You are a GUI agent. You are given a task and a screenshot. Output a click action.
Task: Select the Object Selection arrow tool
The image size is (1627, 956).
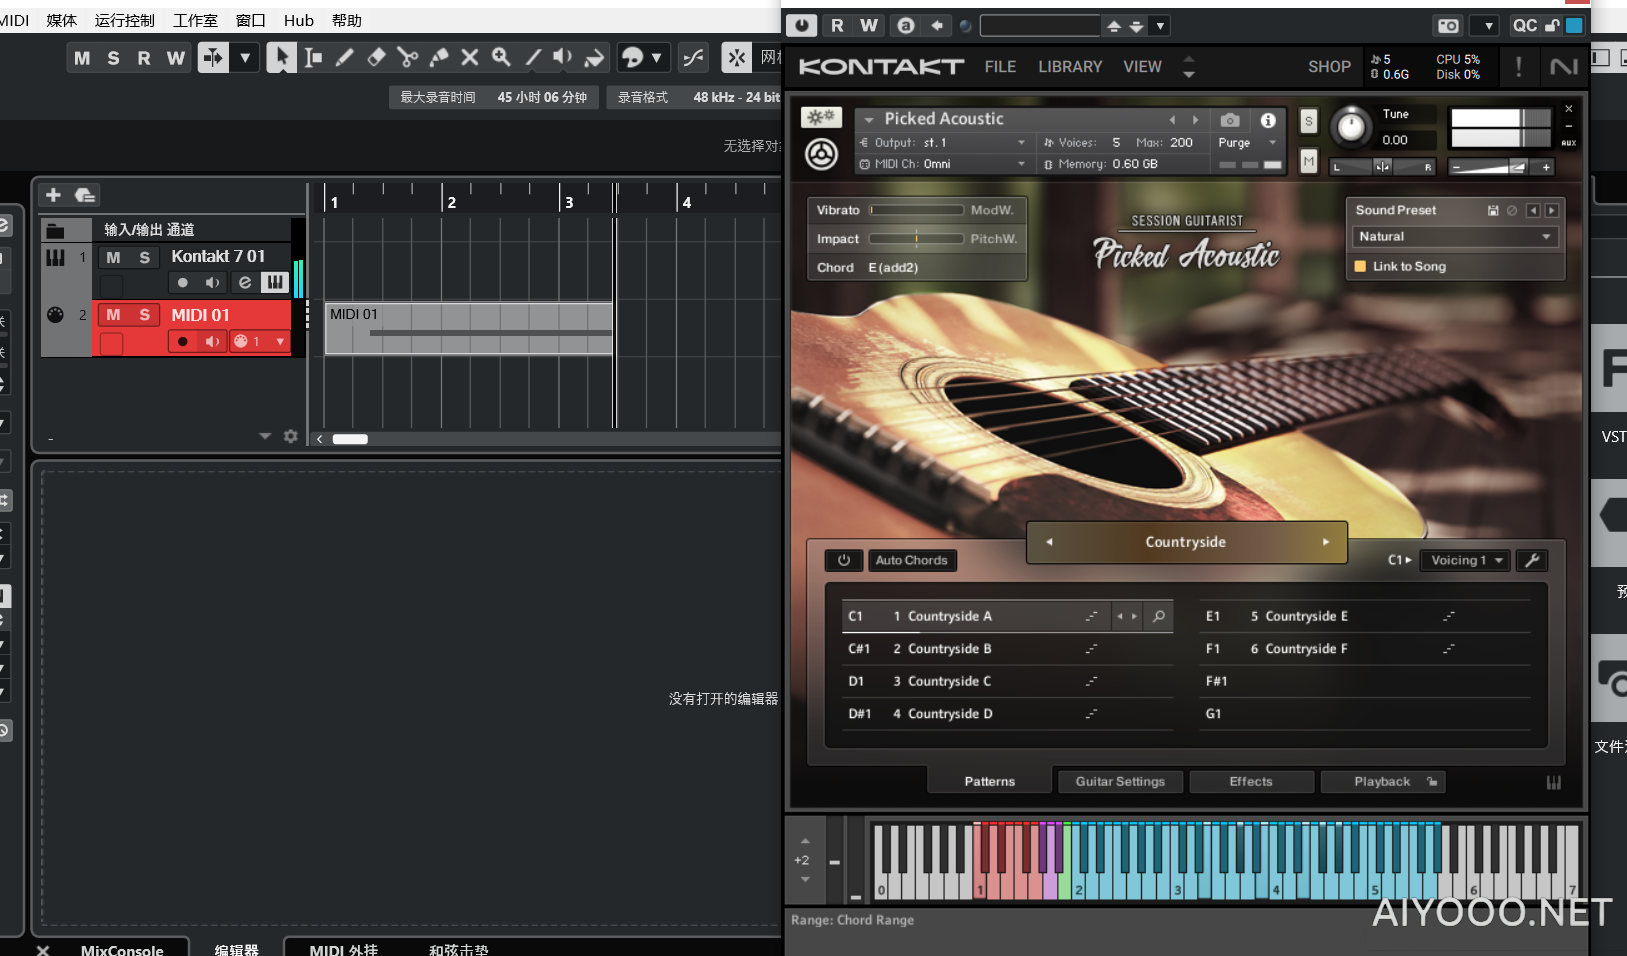tap(281, 58)
